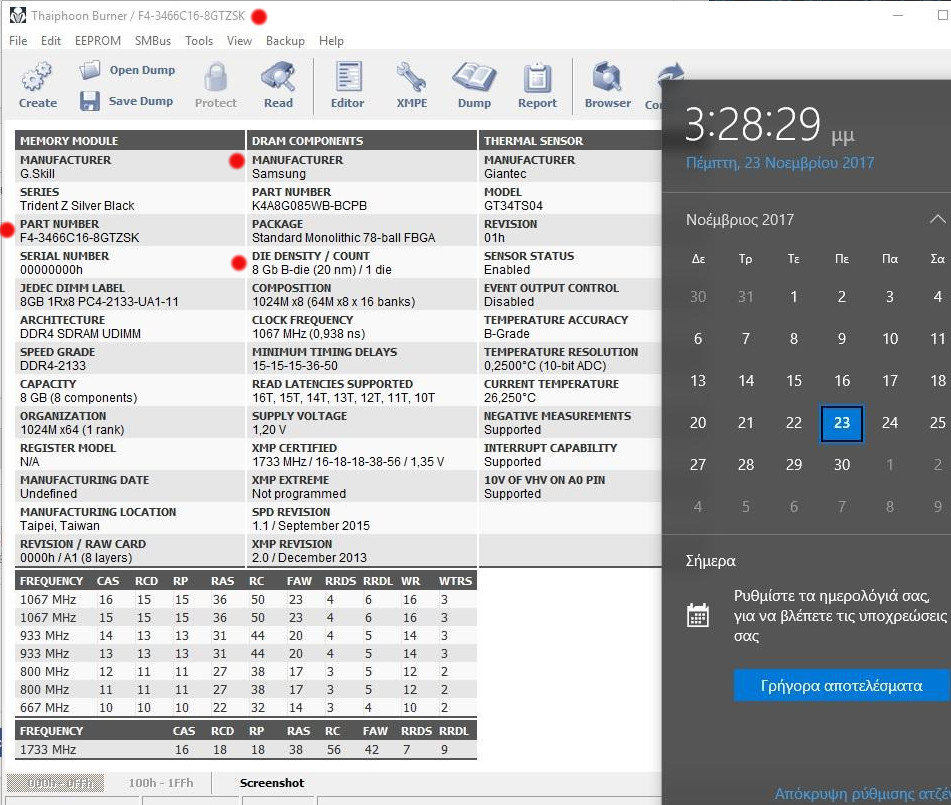Click the Trident Z Silver Black series value
The image size is (951, 805).
(77, 206)
